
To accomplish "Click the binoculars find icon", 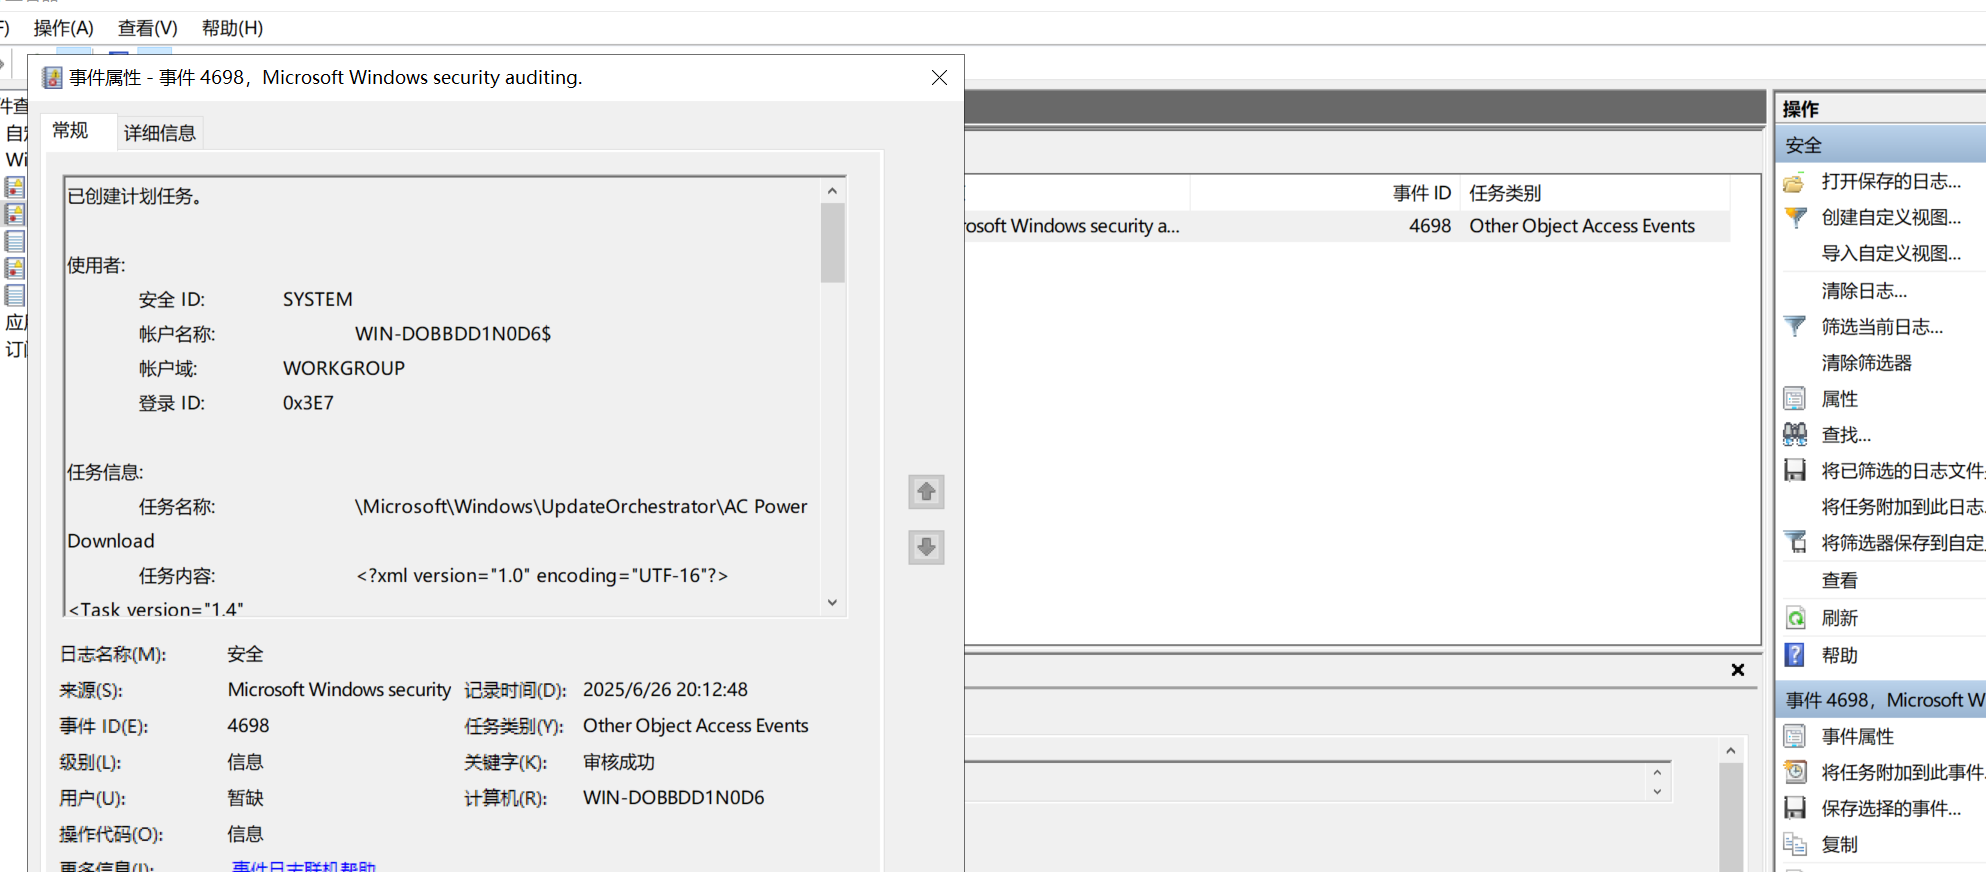I will coord(1794,435).
